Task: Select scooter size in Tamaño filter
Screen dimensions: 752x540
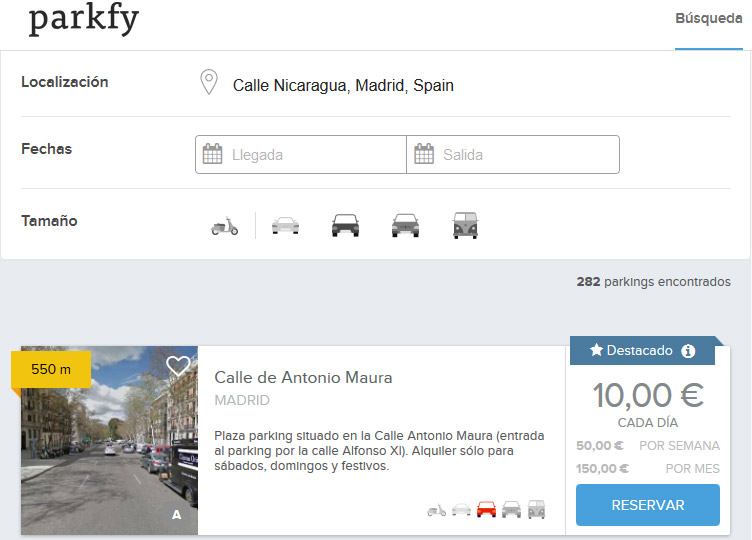Action: point(224,226)
